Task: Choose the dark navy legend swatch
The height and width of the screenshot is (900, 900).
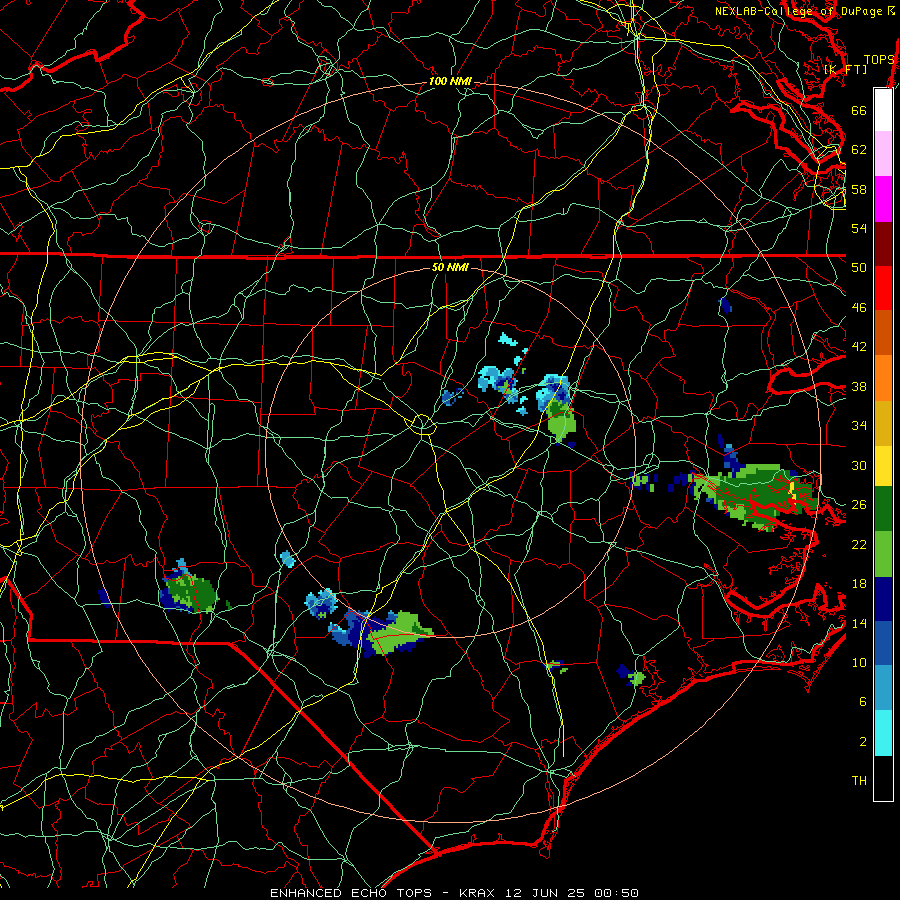Action: [883, 599]
